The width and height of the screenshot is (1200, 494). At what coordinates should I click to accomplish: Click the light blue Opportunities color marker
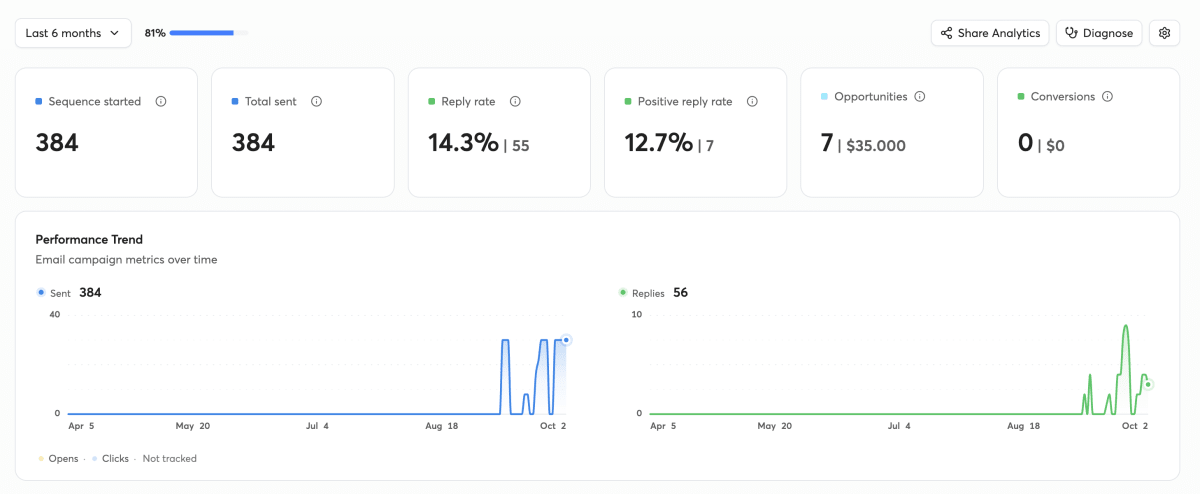[824, 97]
